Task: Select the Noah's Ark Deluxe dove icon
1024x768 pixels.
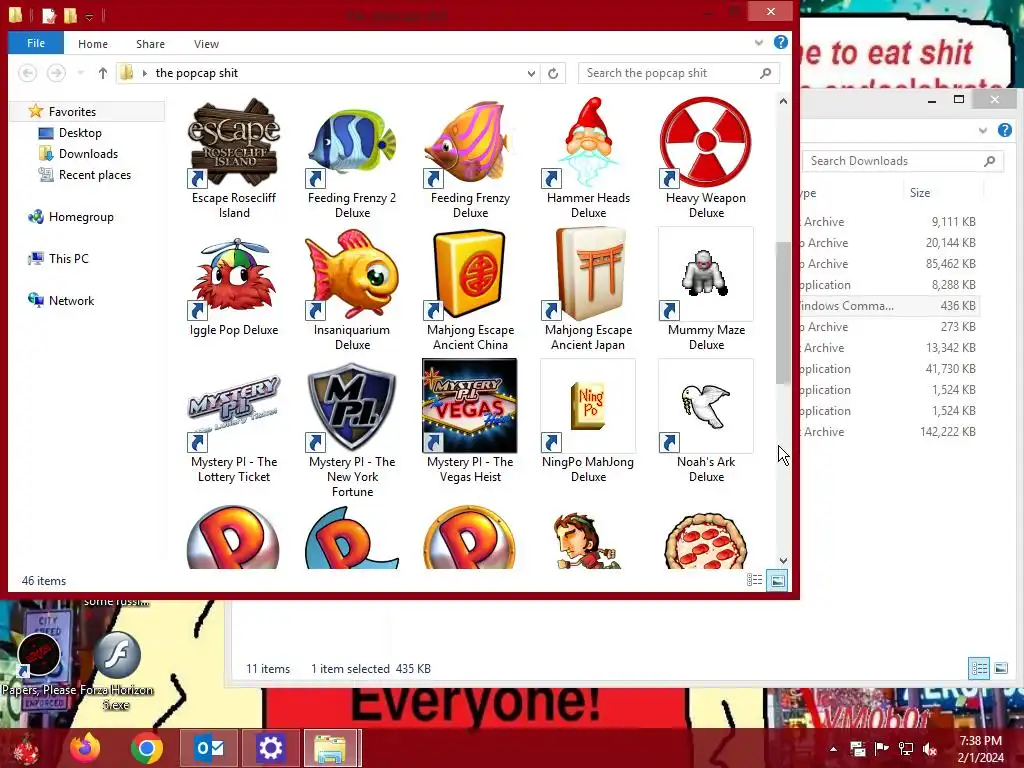Action: coord(706,406)
